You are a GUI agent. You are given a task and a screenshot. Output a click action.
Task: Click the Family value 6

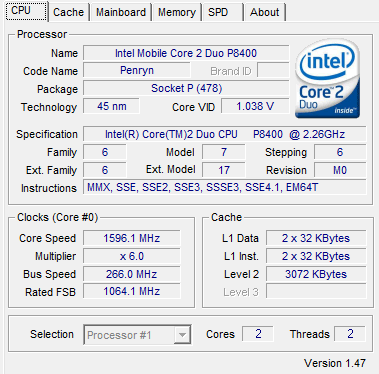tap(105, 152)
